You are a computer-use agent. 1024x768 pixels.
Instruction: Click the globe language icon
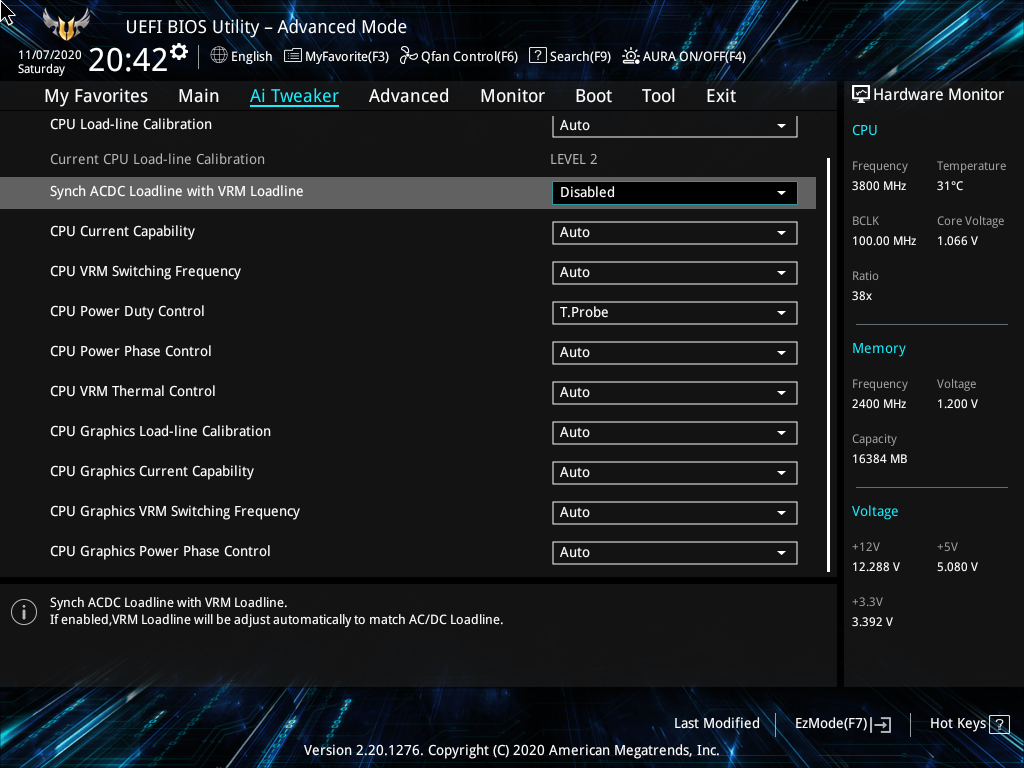[219, 56]
